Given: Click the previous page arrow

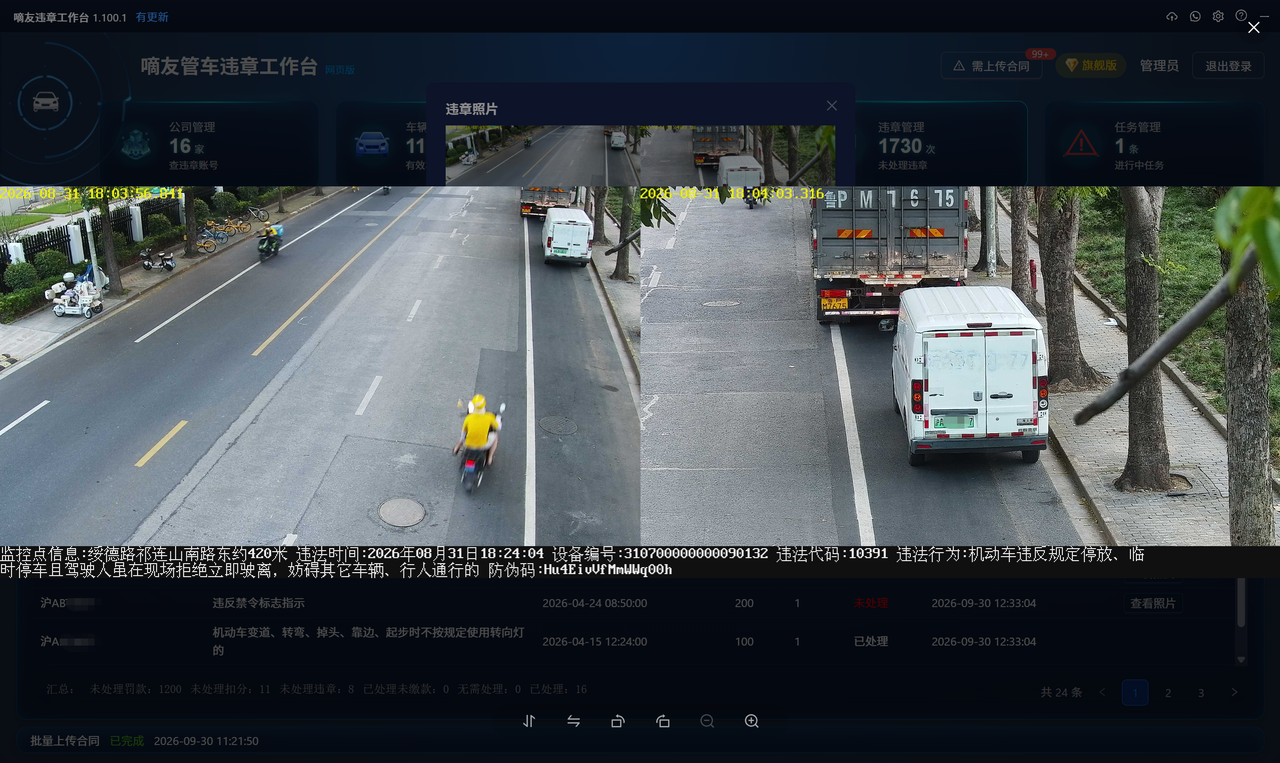Looking at the screenshot, I should click(x=1102, y=692).
